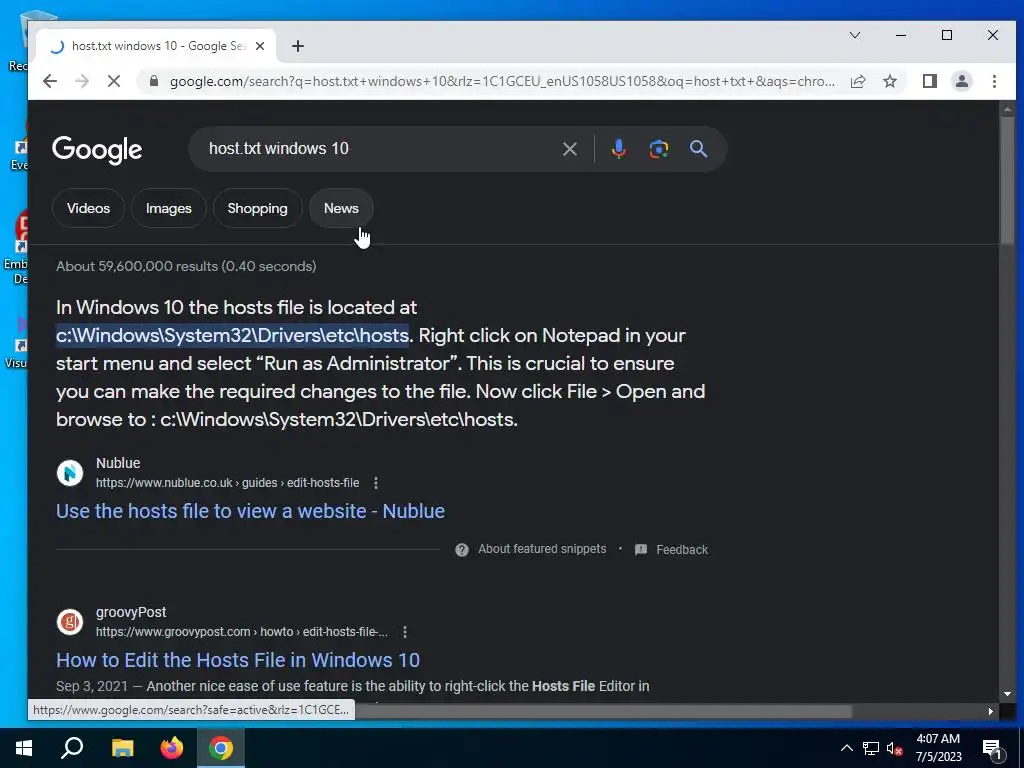
Task: Click the magnifier search button
Action: pos(698,149)
